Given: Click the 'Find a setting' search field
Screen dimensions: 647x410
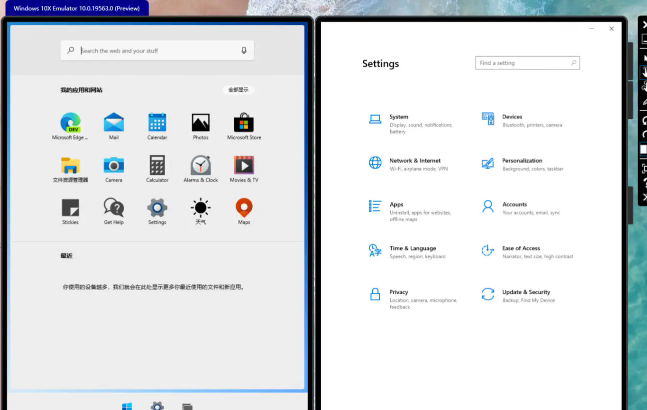Looking at the screenshot, I should (527, 63).
